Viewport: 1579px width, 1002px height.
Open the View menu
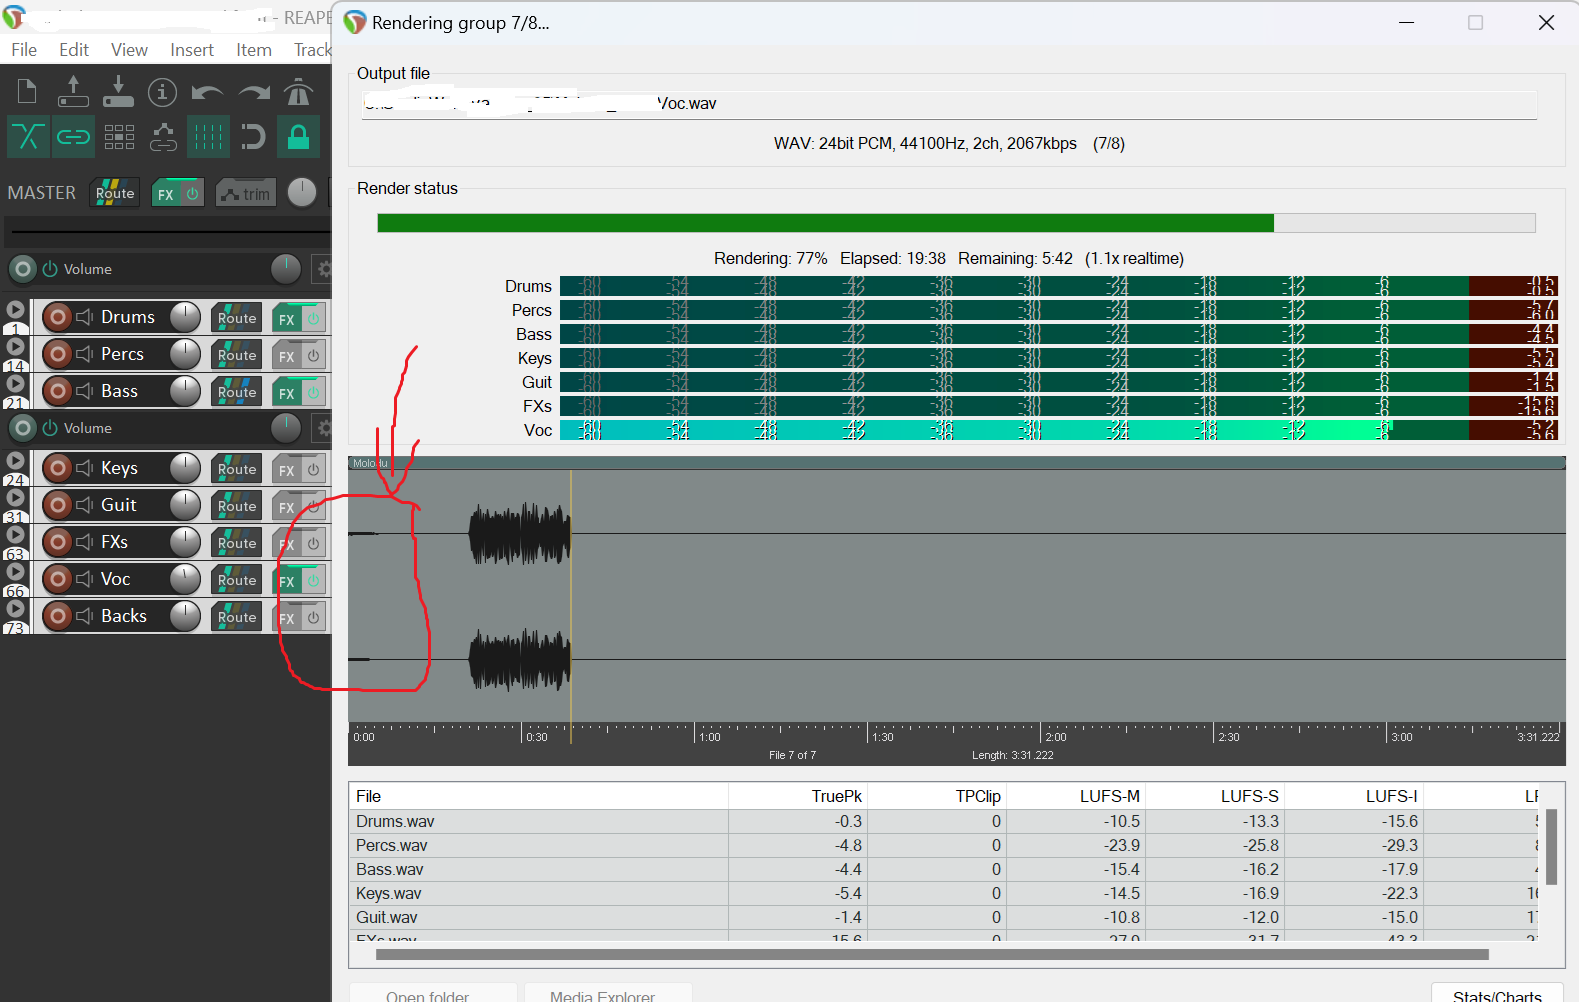[x=129, y=50]
